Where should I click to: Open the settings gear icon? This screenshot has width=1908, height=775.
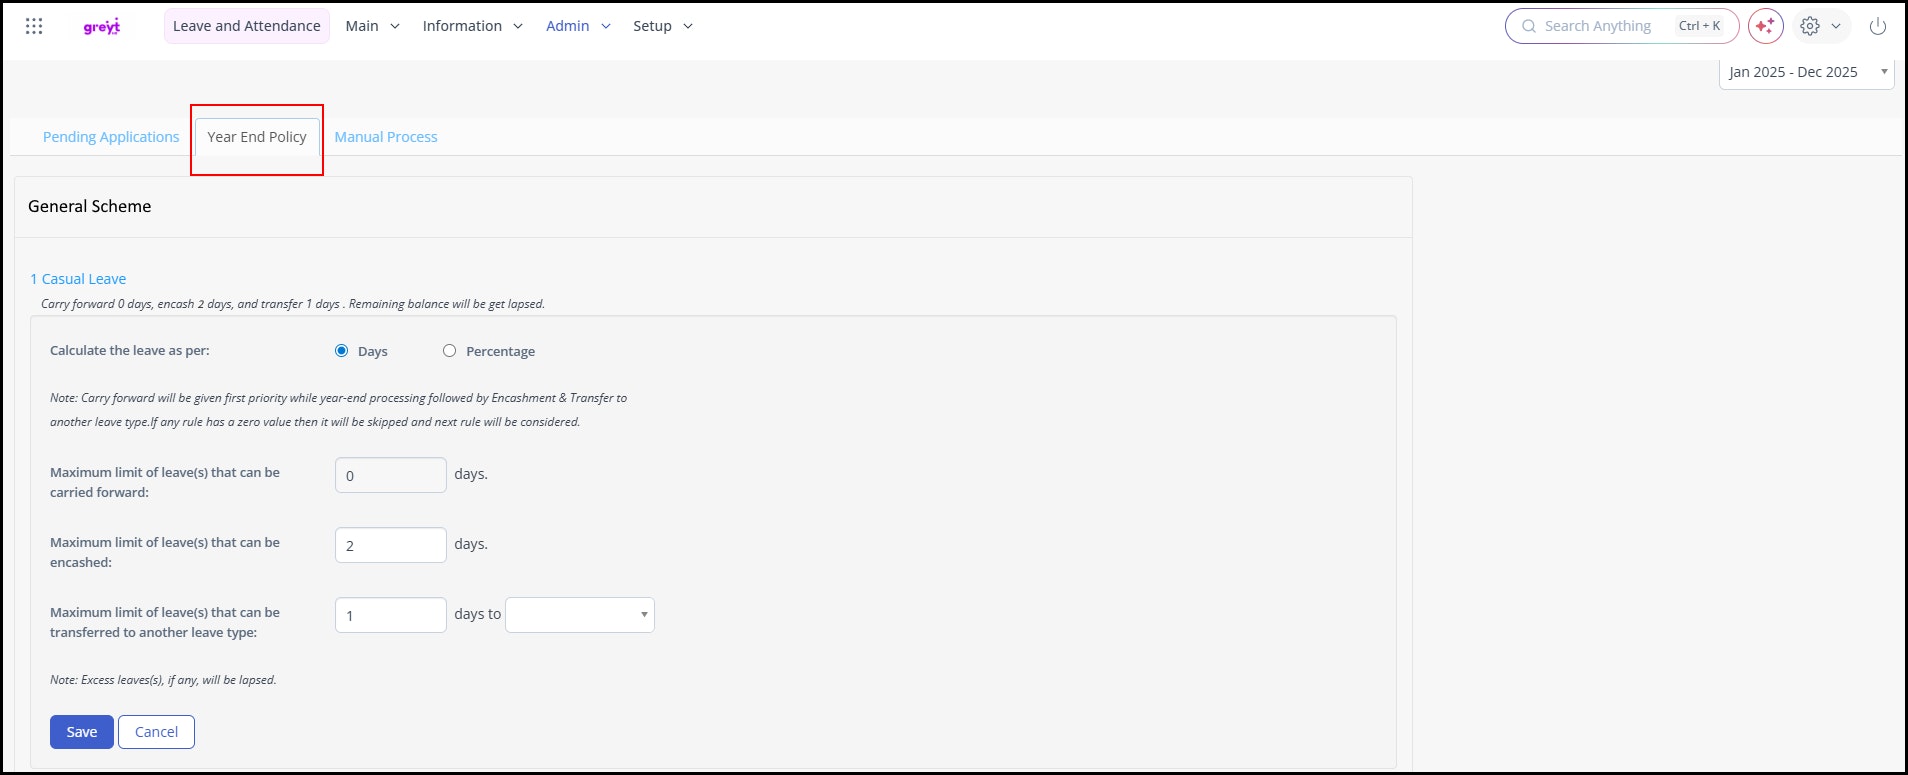click(x=1810, y=26)
